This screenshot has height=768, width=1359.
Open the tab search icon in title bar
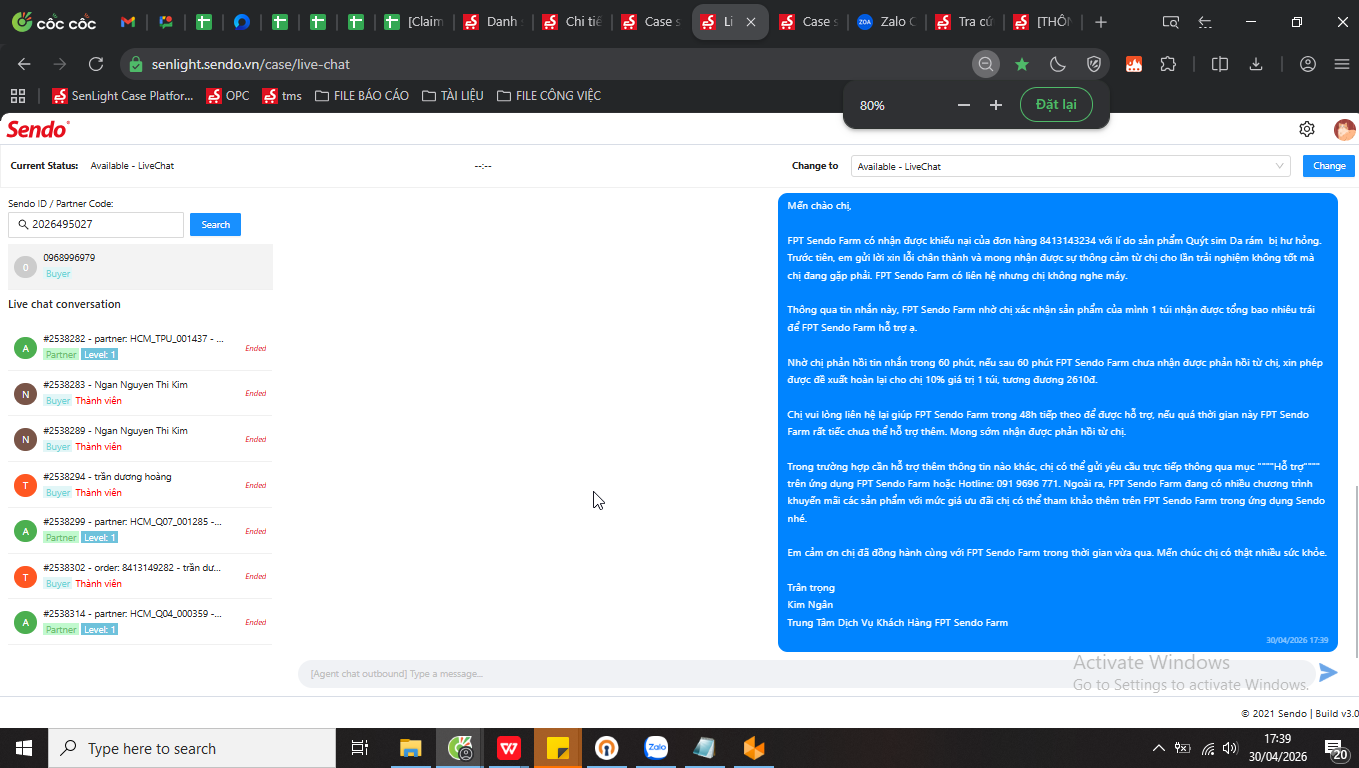pos(1170,22)
